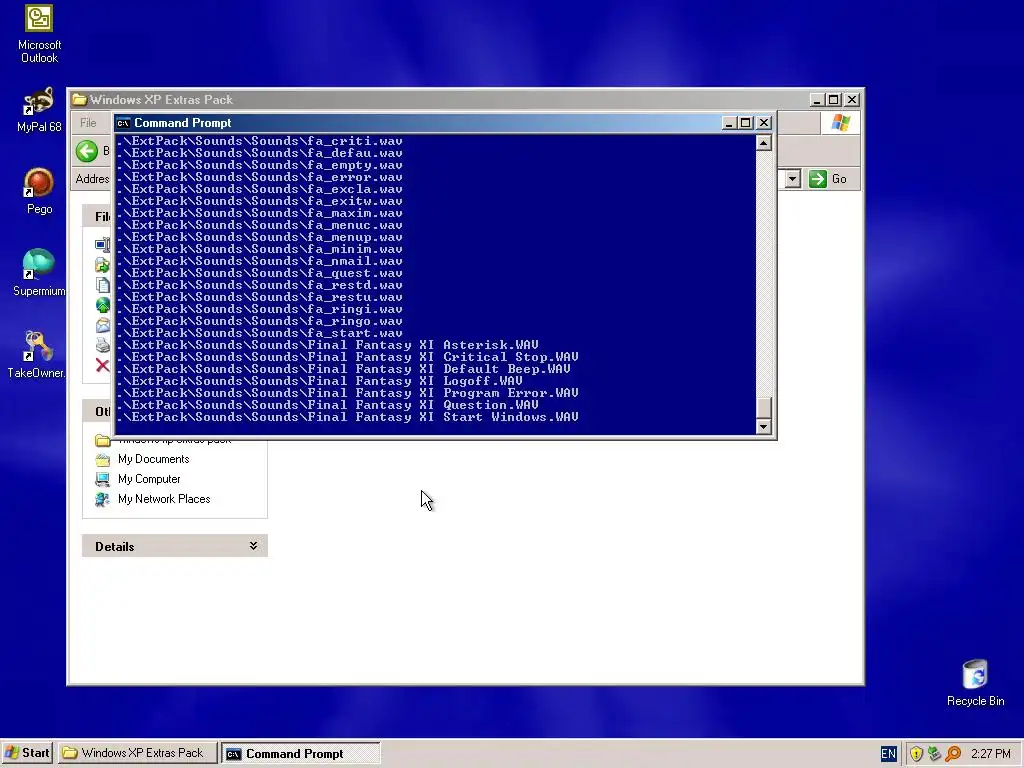
Task: Select the TakeOwner desktop shortcut
Action: click(x=36, y=355)
